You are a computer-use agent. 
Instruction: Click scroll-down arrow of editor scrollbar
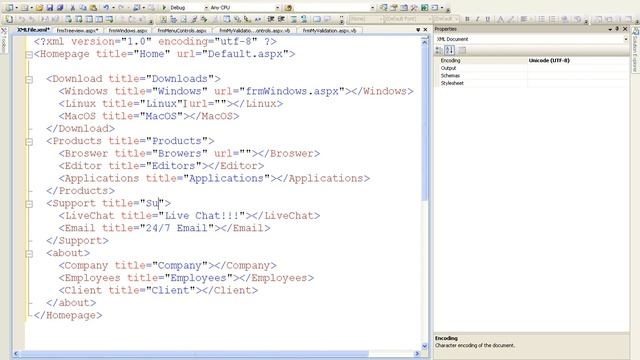click(x=424, y=346)
